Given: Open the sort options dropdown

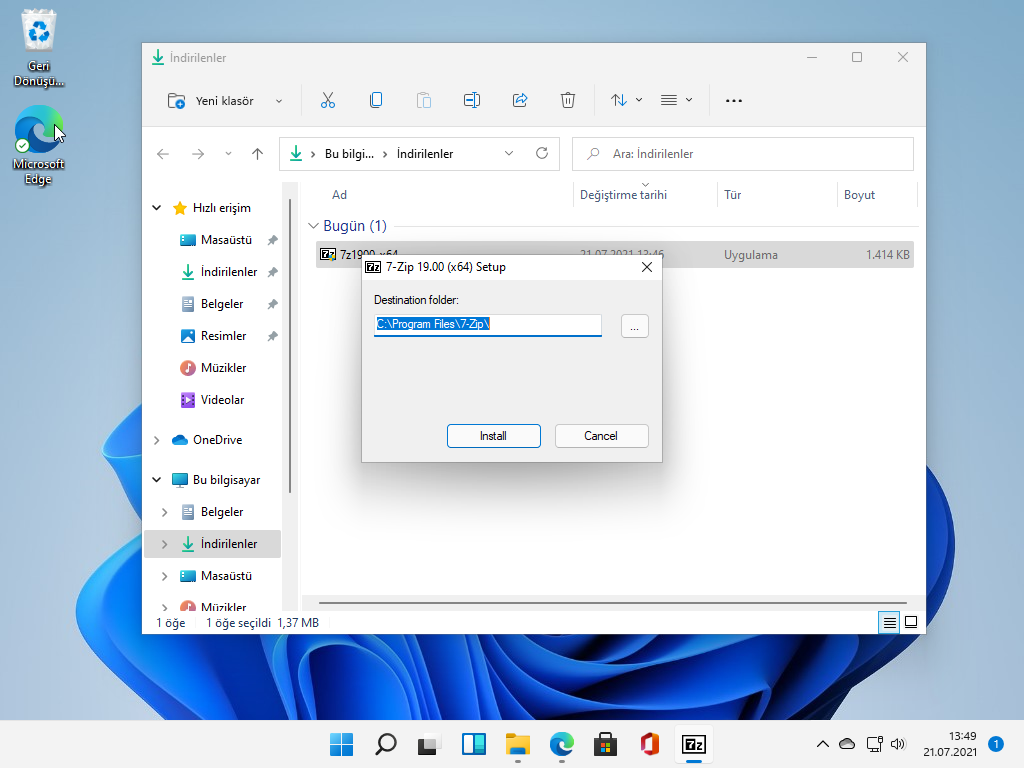Looking at the screenshot, I should (x=624, y=100).
